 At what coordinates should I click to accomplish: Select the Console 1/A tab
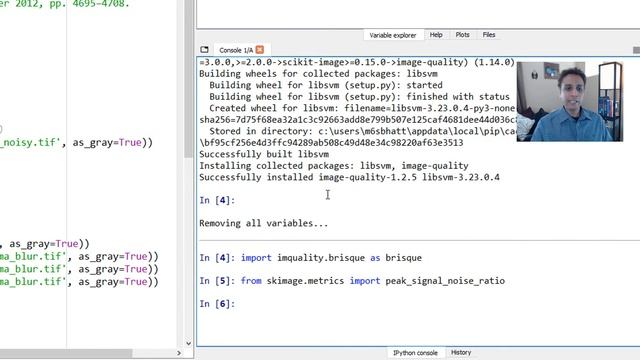[236, 50]
